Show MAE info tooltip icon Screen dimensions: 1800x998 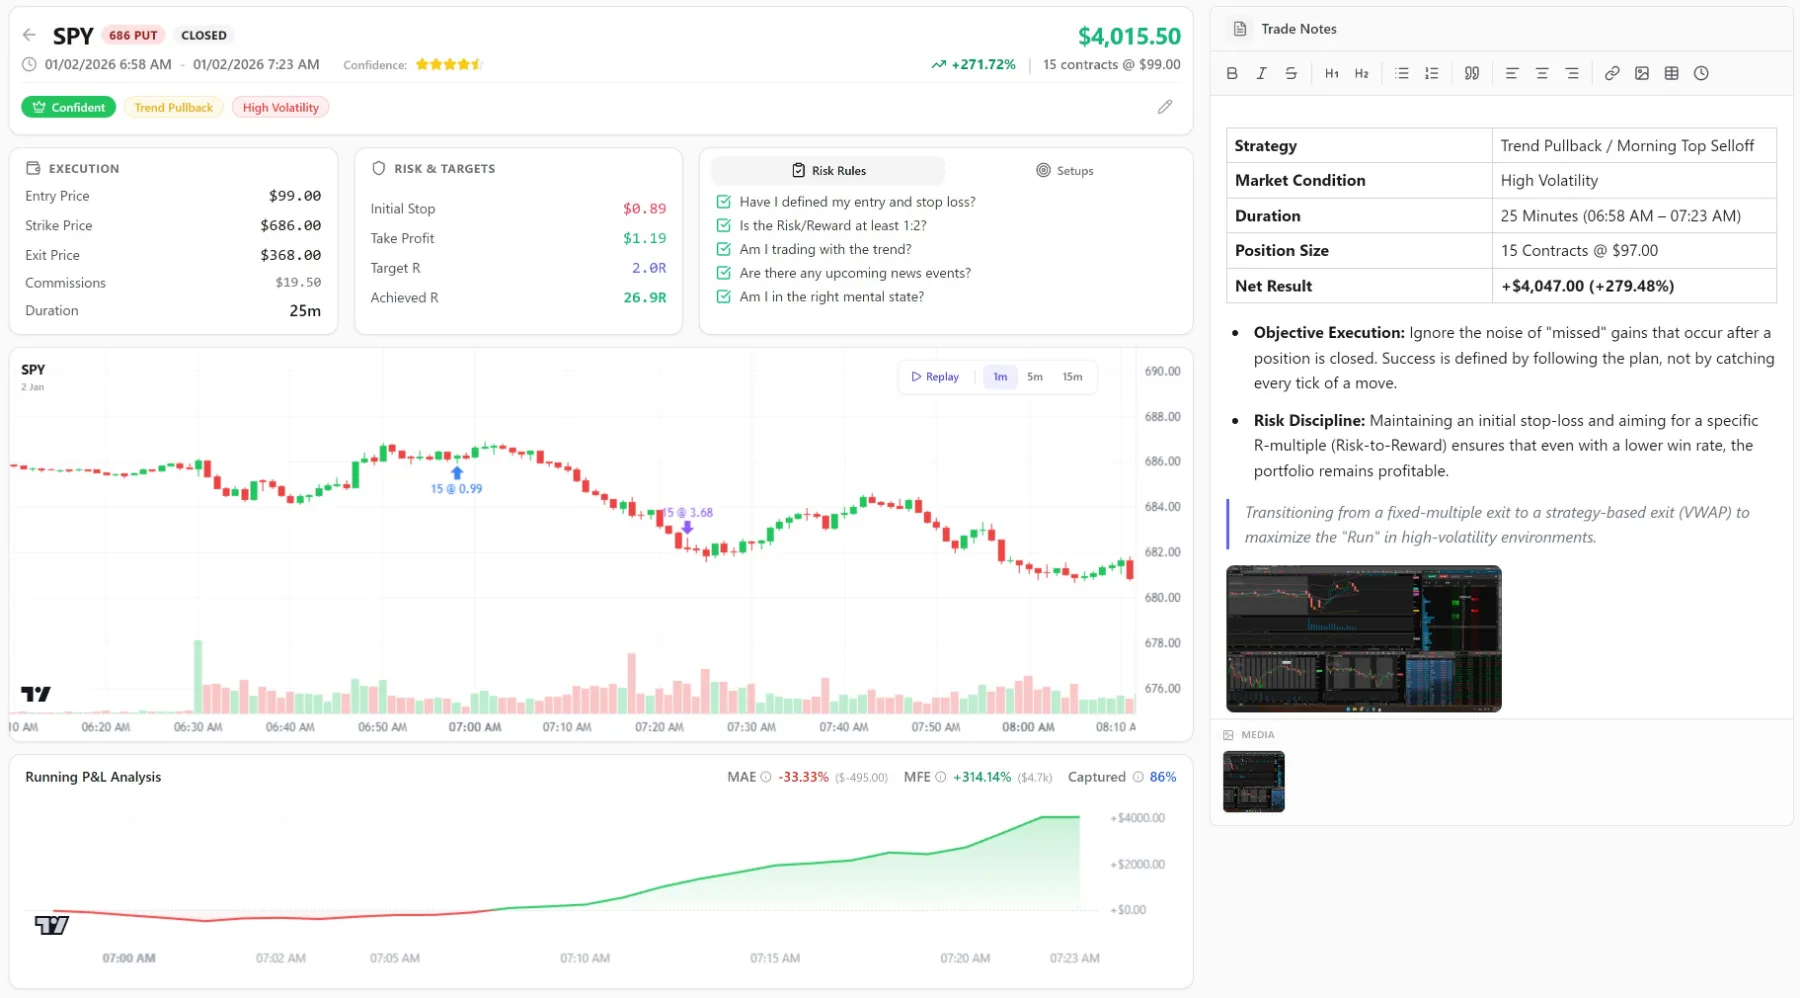pos(766,777)
